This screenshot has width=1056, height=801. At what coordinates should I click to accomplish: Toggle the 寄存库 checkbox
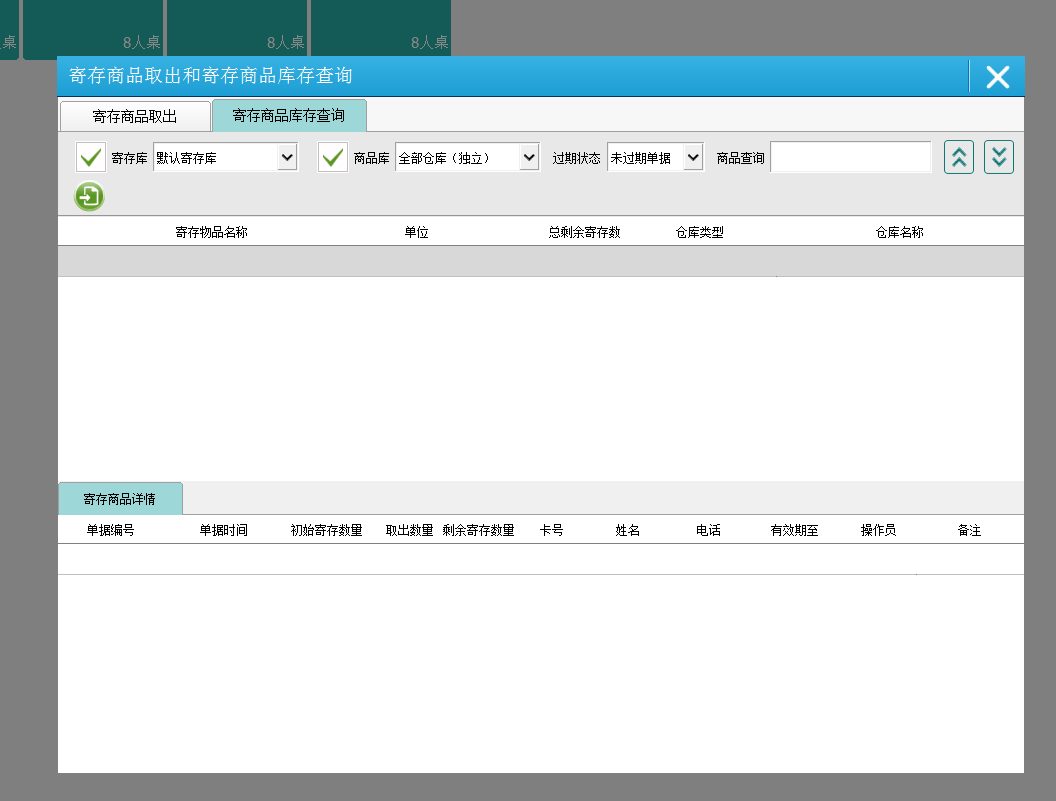click(91, 158)
